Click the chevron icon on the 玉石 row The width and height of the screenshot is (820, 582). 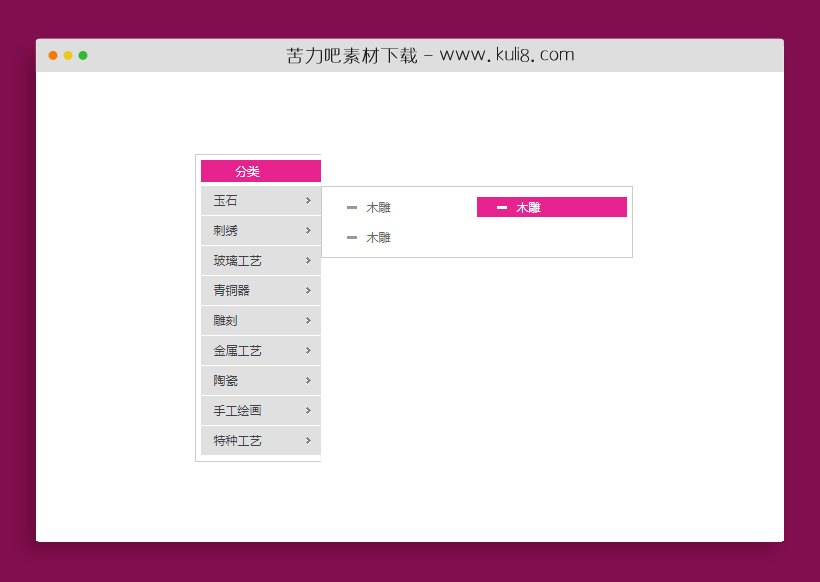[308, 201]
